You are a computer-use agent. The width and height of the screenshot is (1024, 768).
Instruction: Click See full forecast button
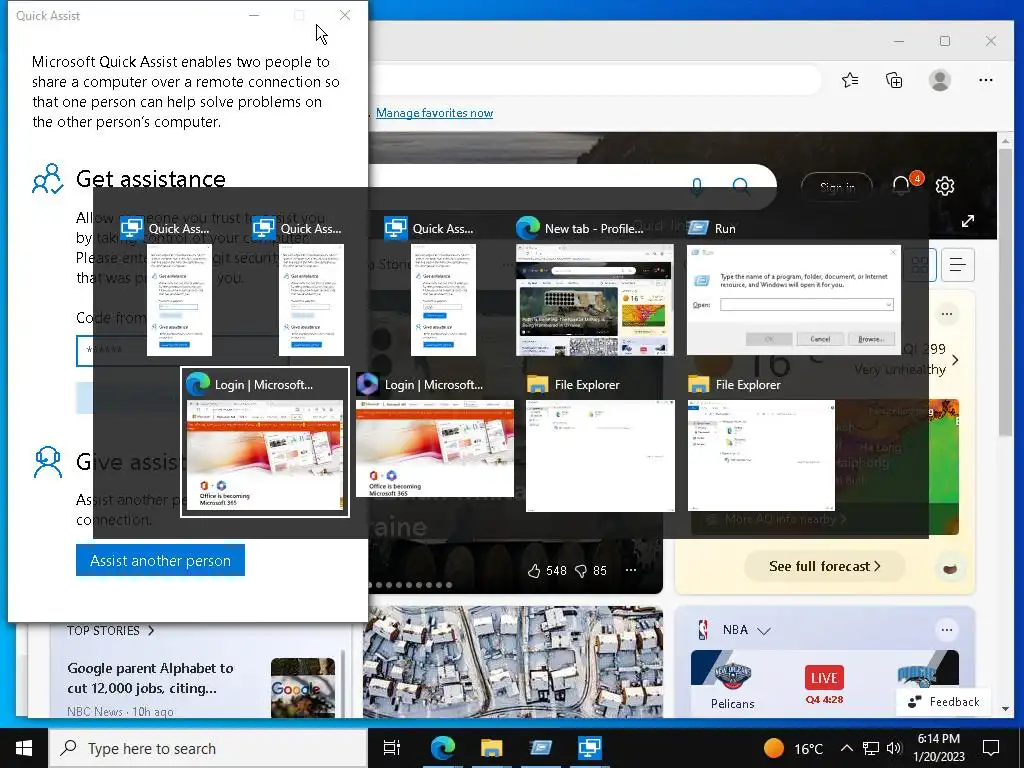tap(824, 566)
